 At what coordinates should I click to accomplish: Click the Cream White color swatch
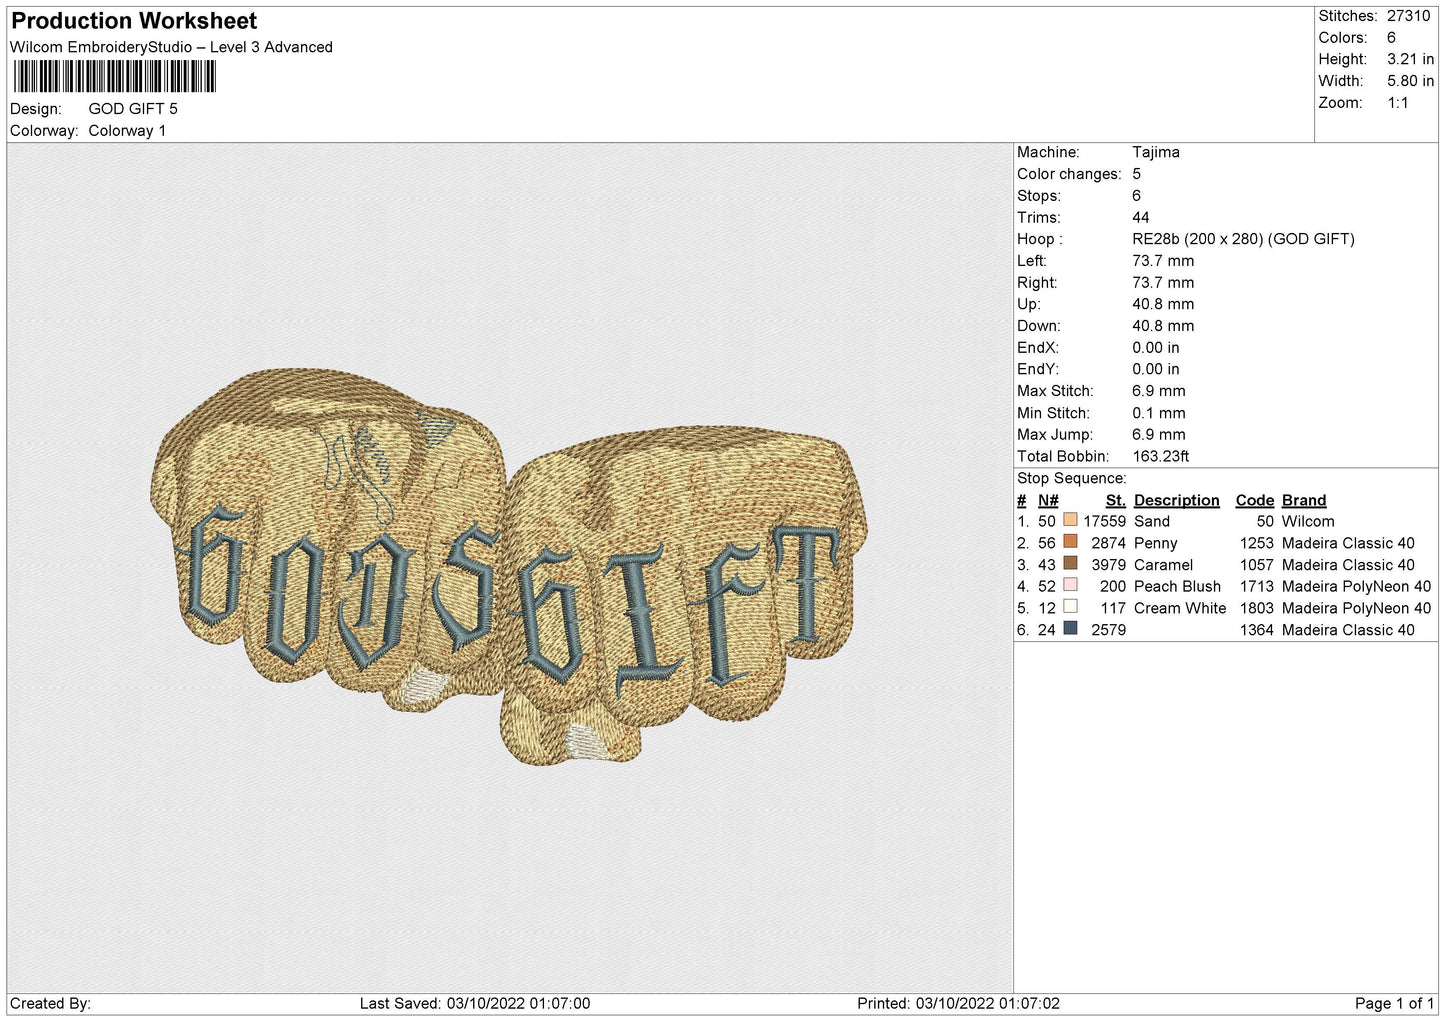pyautogui.click(x=1070, y=607)
